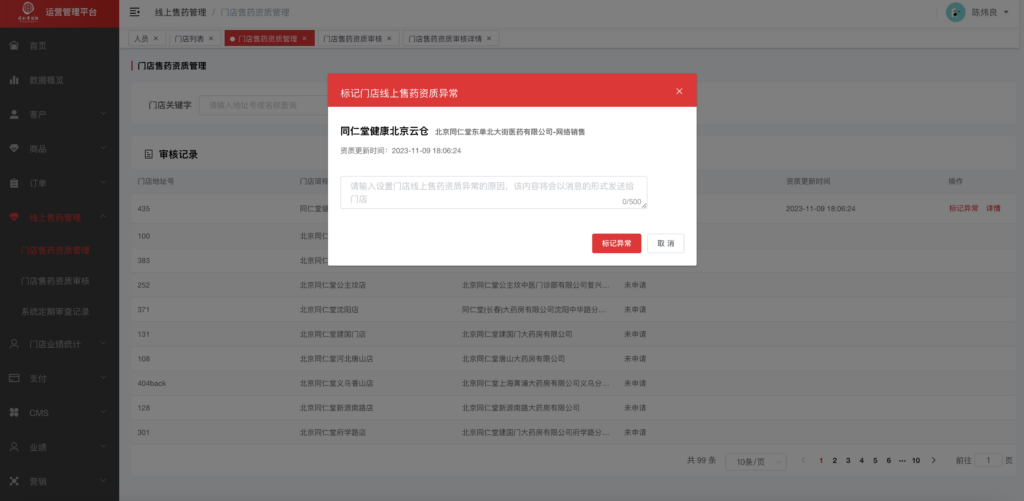Click the 订单 clipboard icon in the sidebar
Image resolution: width=1024 pixels, height=501 pixels.
click(14, 183)
